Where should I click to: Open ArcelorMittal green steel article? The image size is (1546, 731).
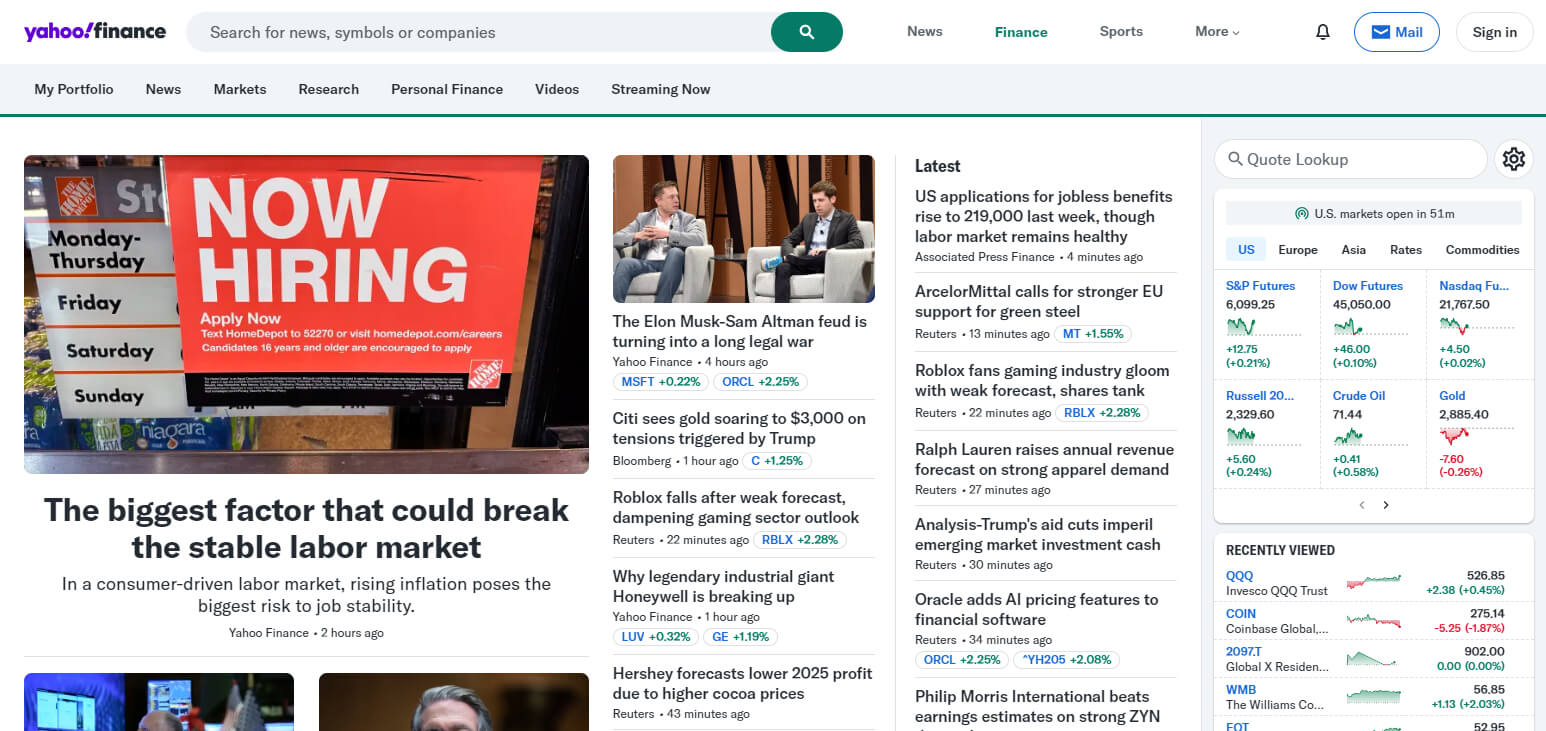(1039, 301)
